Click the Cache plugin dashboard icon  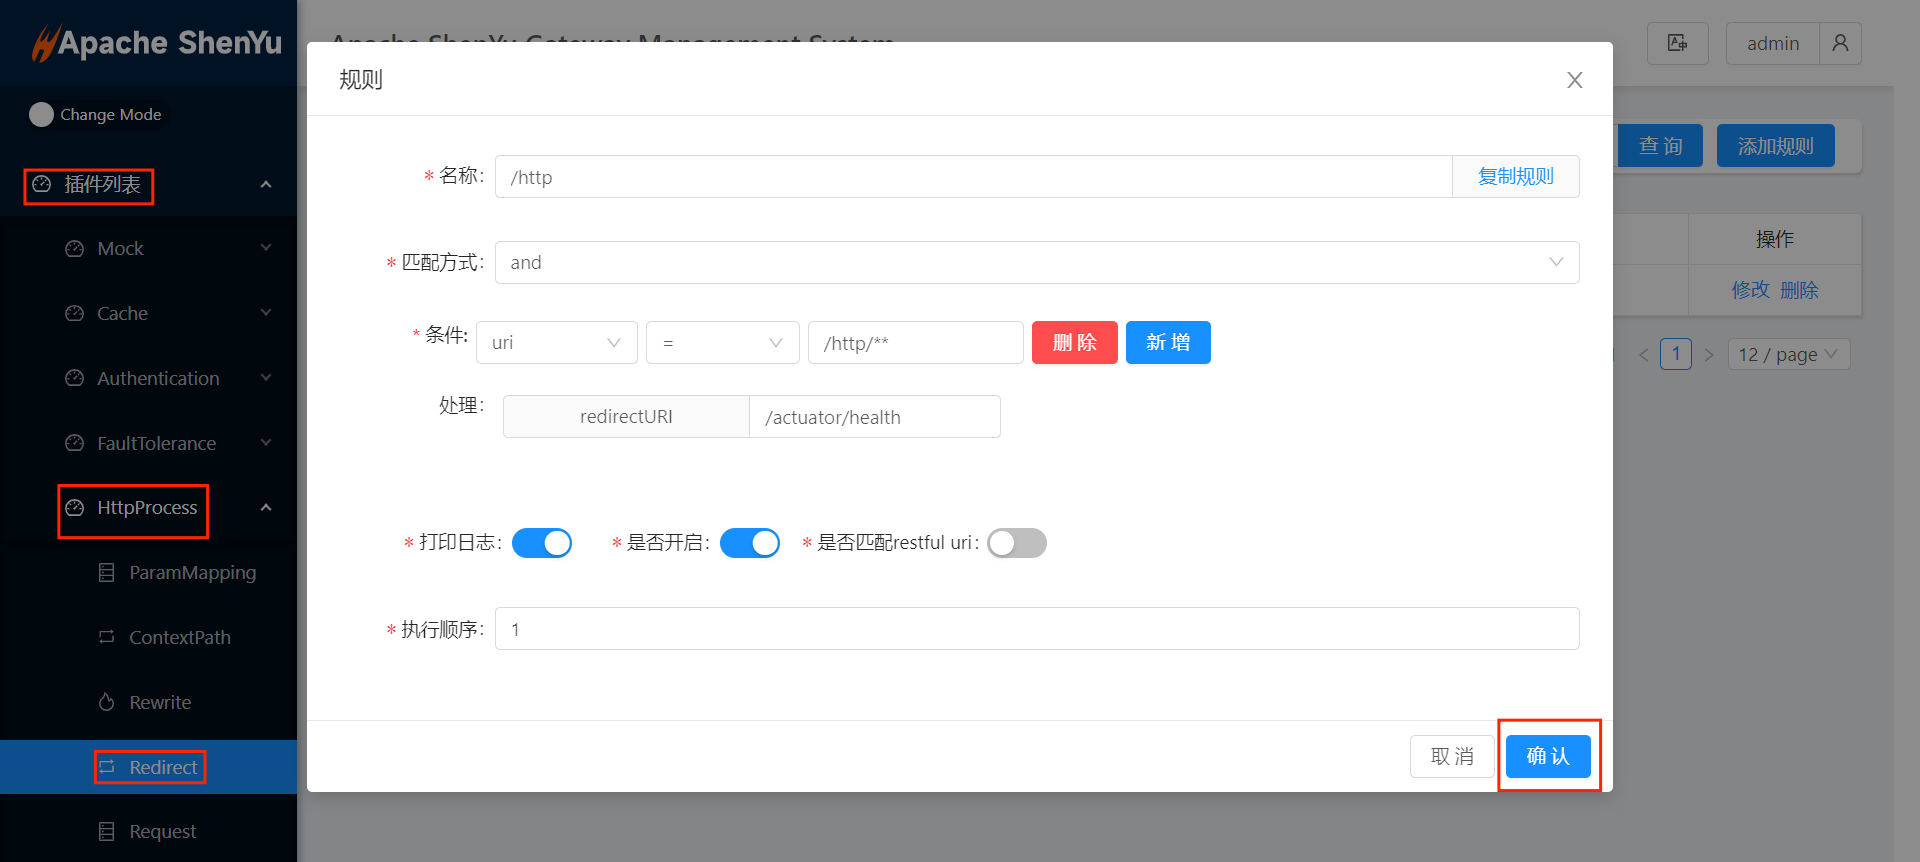(74, 314)
